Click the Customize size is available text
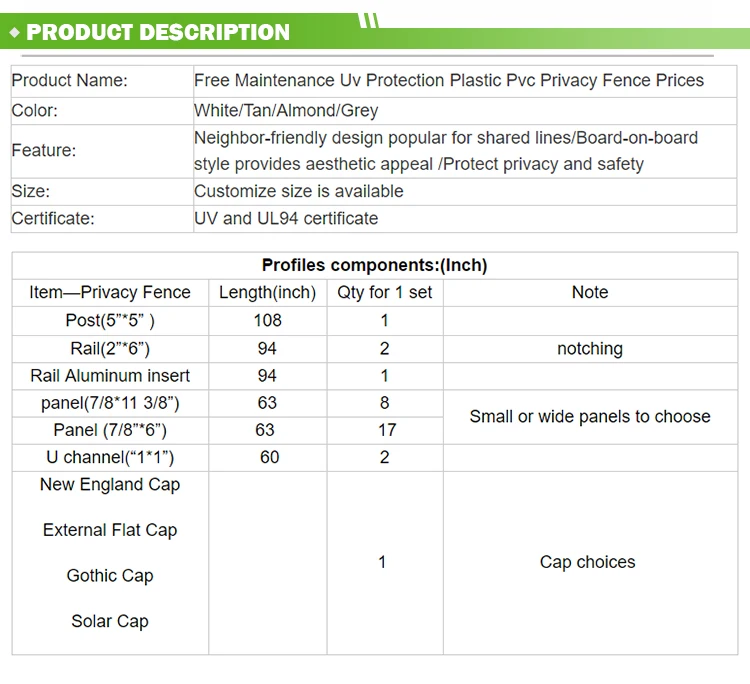Screen dimensions: 750x684 (299, 191)
